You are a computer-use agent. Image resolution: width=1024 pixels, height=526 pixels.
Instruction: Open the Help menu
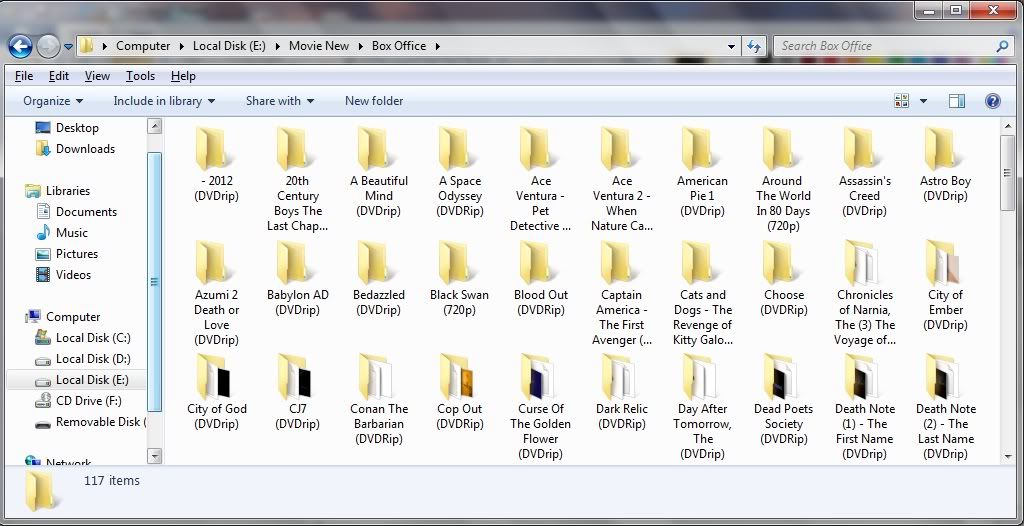(183, 76)
